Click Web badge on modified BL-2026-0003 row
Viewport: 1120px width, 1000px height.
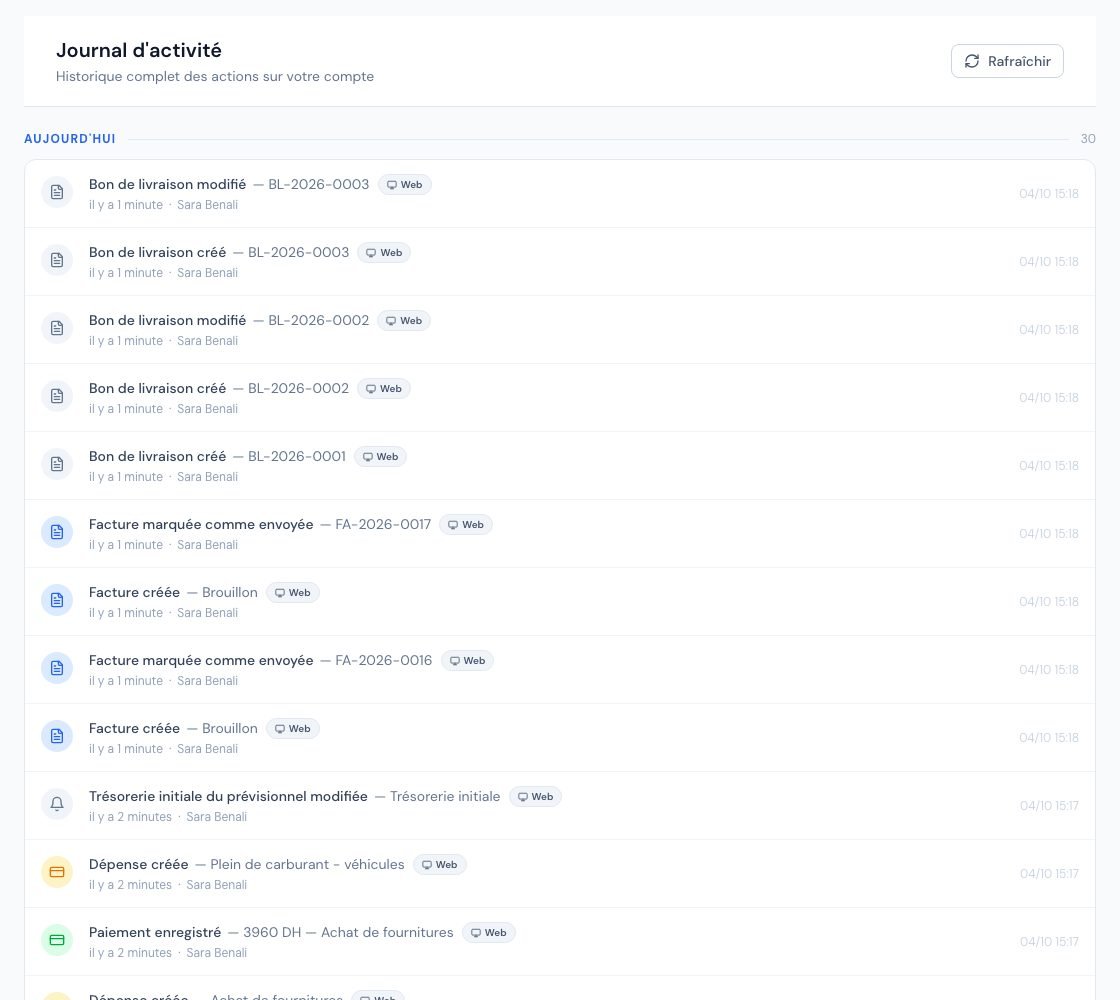pos(404,184)
